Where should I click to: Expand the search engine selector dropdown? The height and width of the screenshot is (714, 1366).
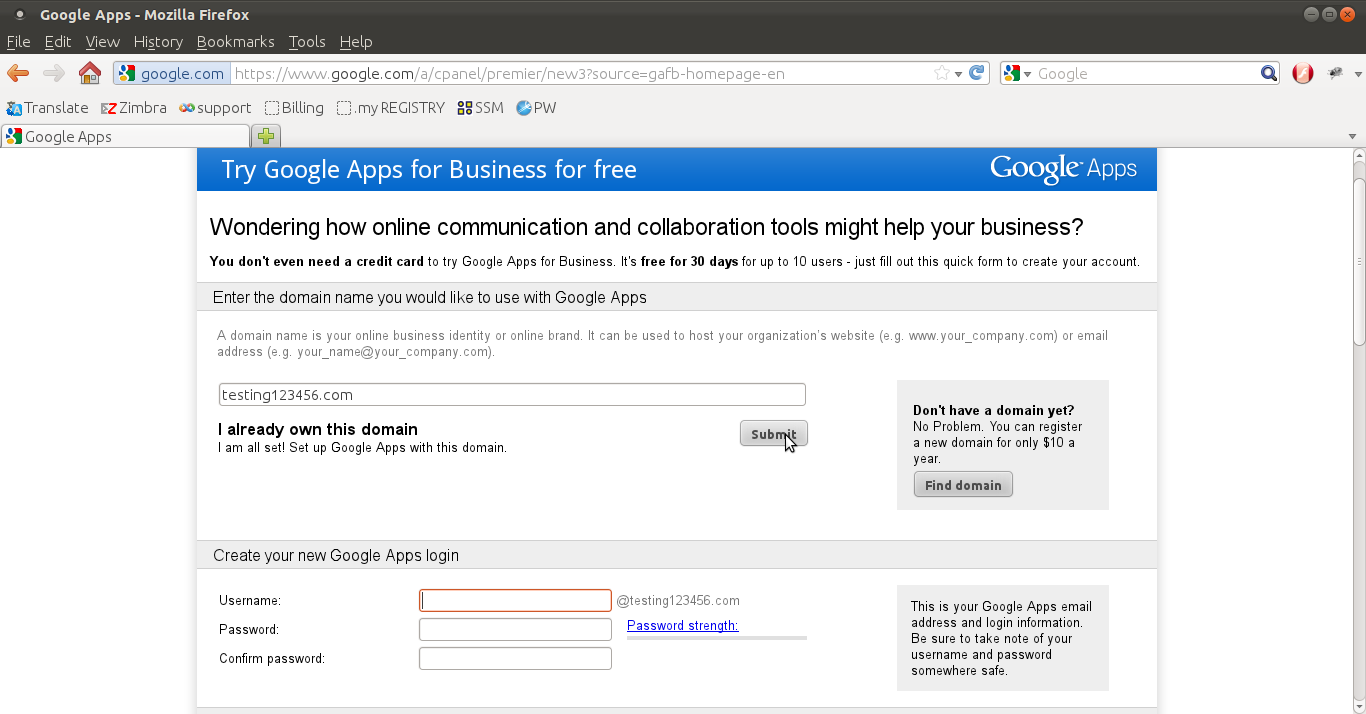[1027, 74]
